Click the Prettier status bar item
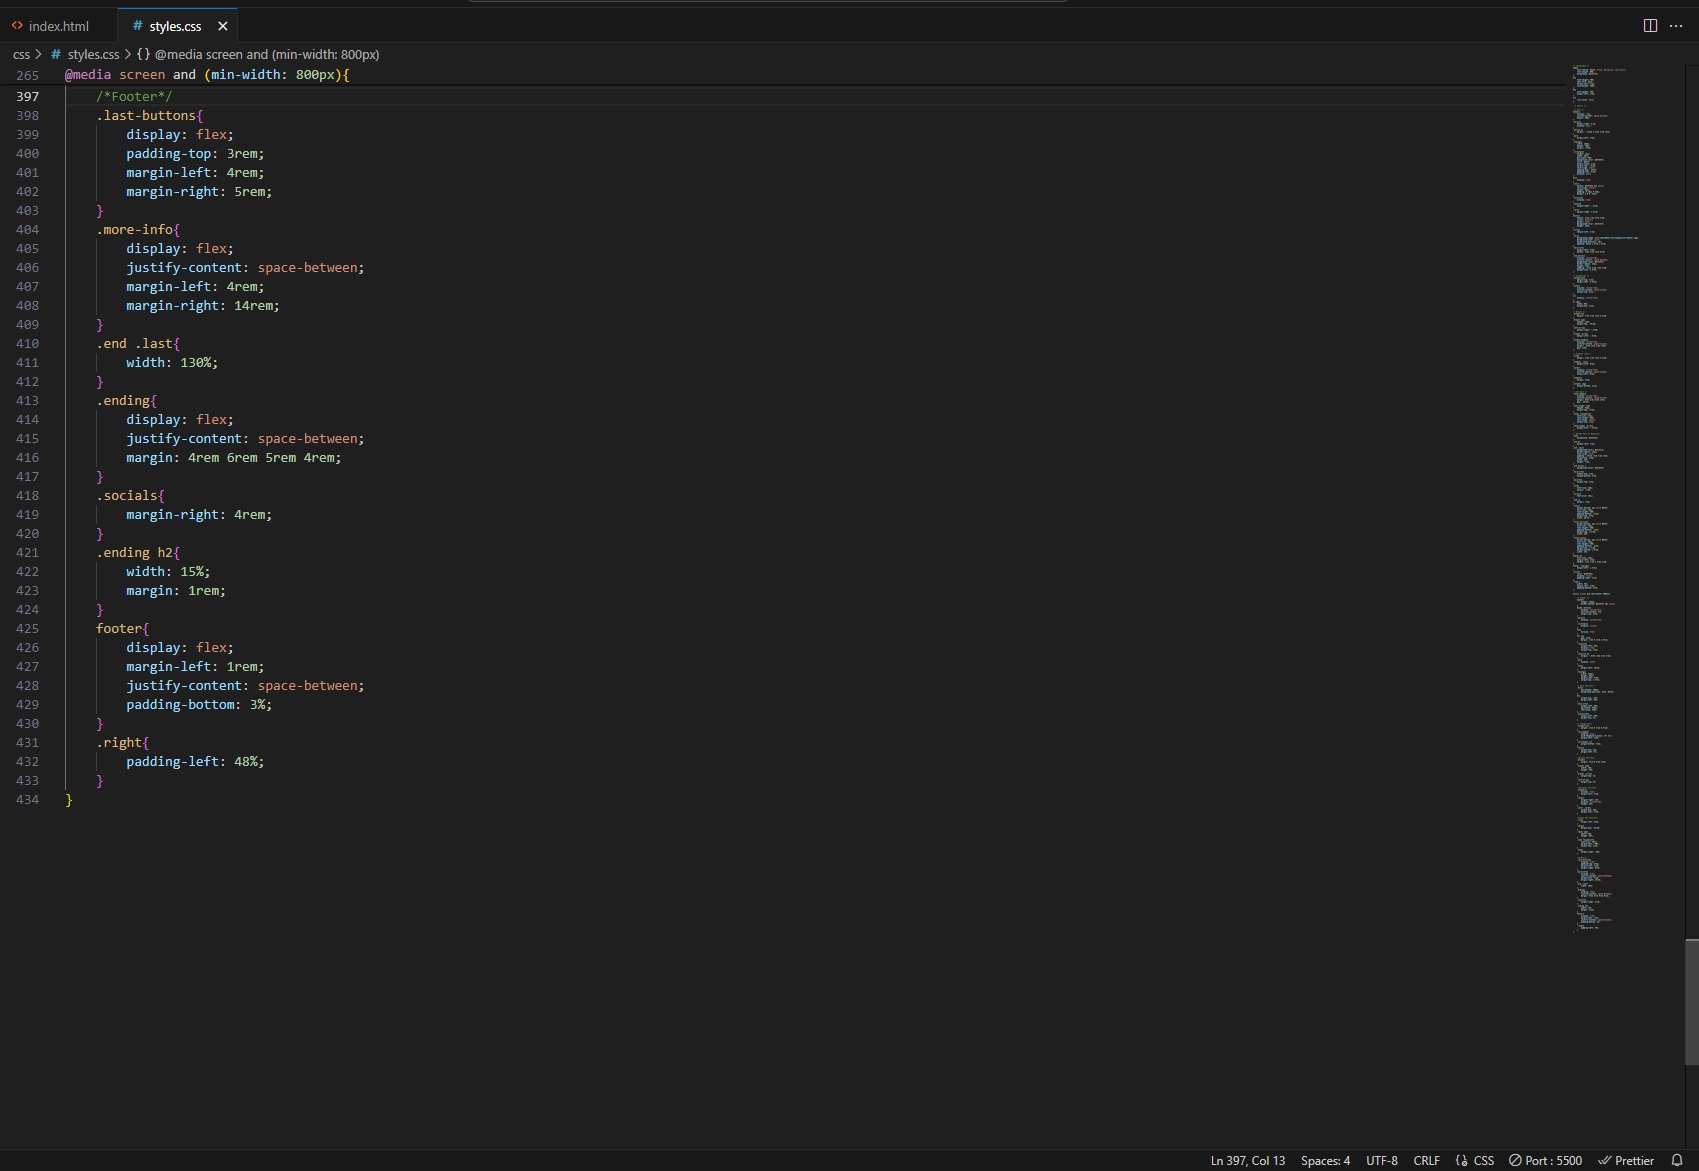Screen dimensions: 1699x1171 tap(1626, 1160)
